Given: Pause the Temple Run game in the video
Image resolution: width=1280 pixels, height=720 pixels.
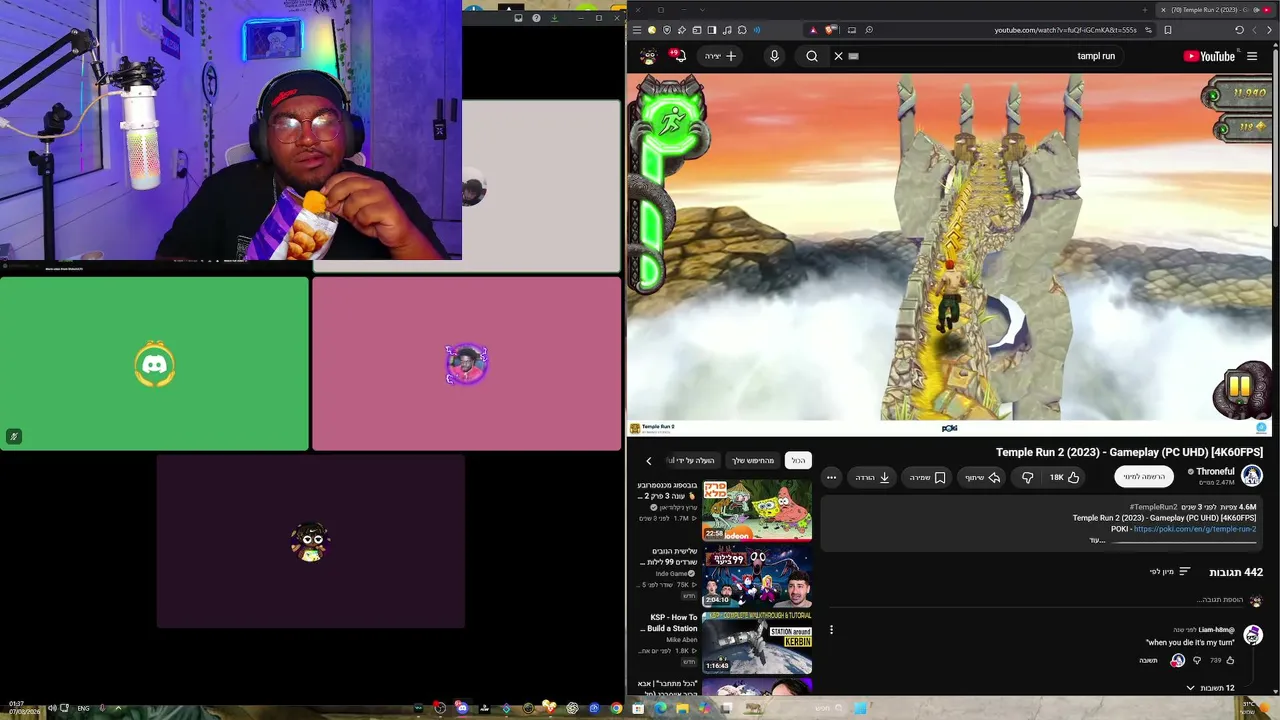Looking at the screenshot, I should [x=1239, y=387].
